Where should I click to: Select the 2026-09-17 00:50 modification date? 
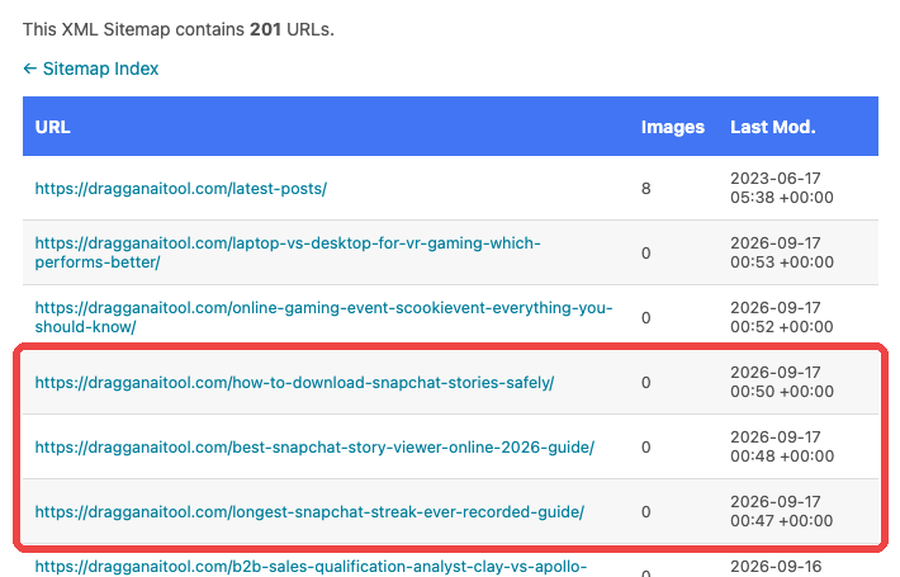782,382
